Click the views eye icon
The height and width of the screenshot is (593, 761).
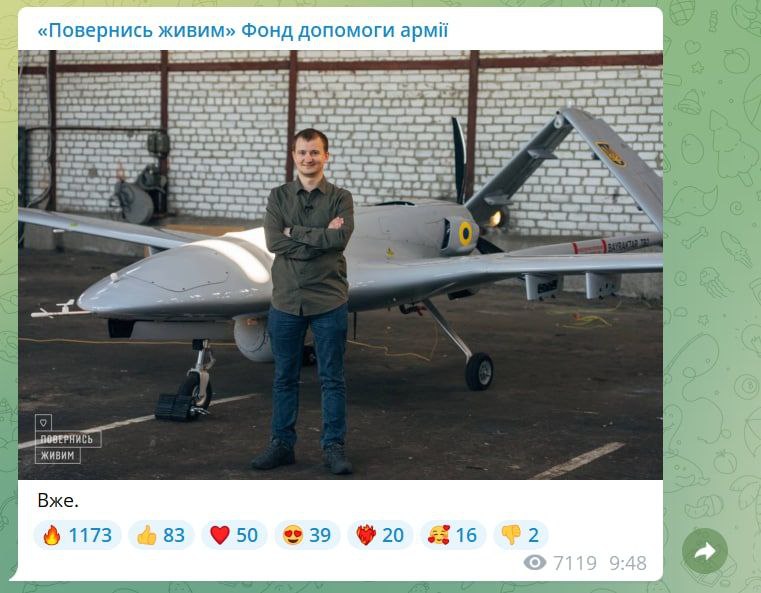click(535, 563)
